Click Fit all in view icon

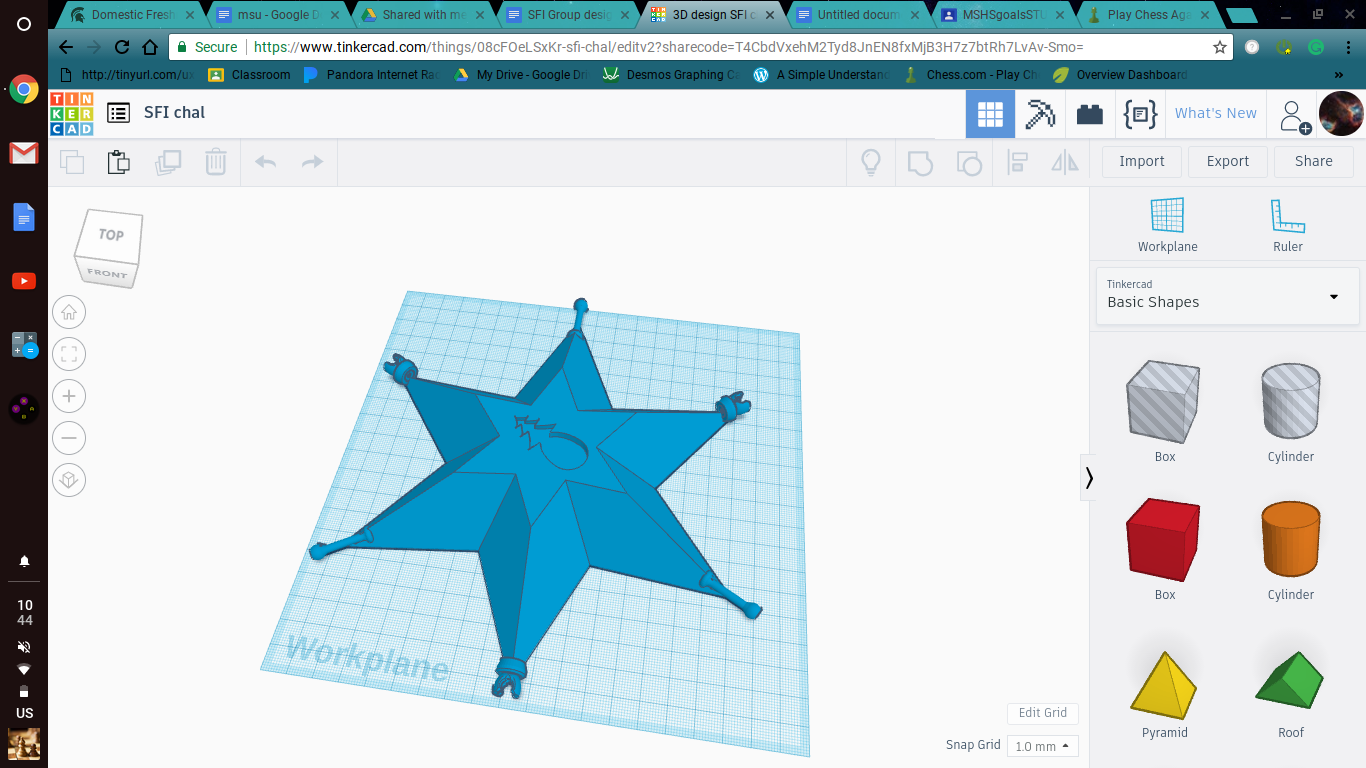69,354
